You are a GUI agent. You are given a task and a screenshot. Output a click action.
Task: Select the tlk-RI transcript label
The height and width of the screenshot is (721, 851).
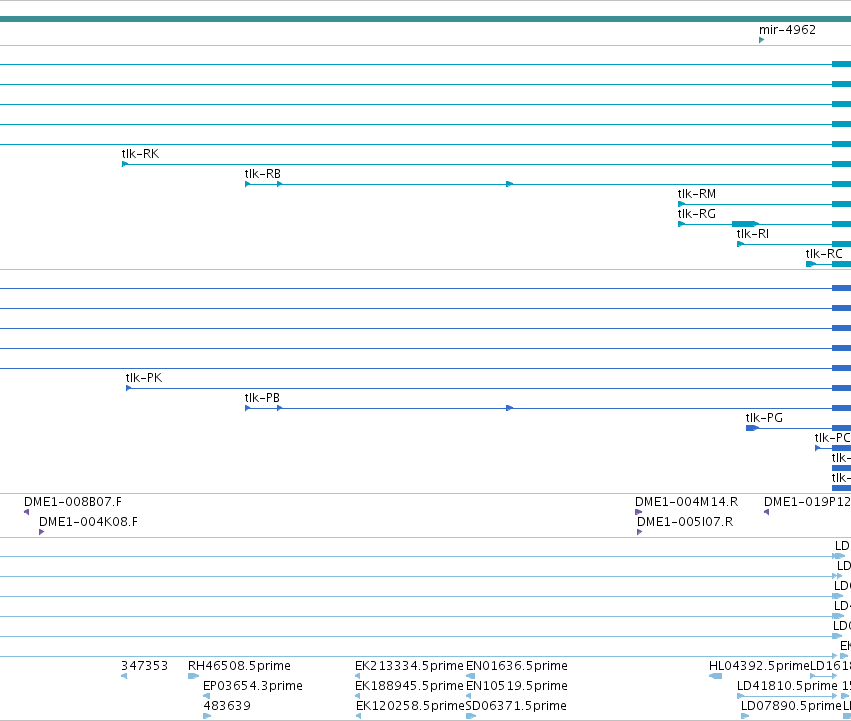pos(753,234)
